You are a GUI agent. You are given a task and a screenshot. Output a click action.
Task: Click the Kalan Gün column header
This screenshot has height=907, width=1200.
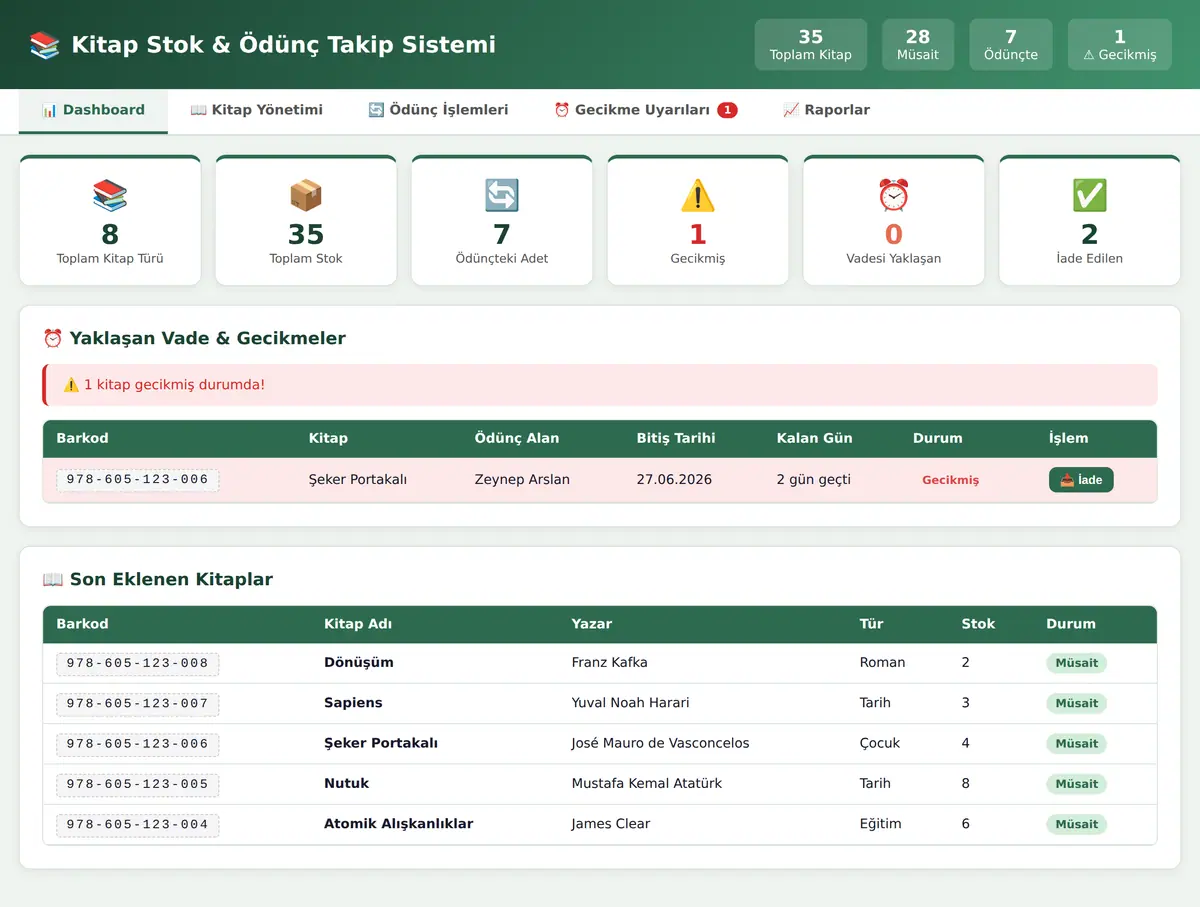click(815, 438)
